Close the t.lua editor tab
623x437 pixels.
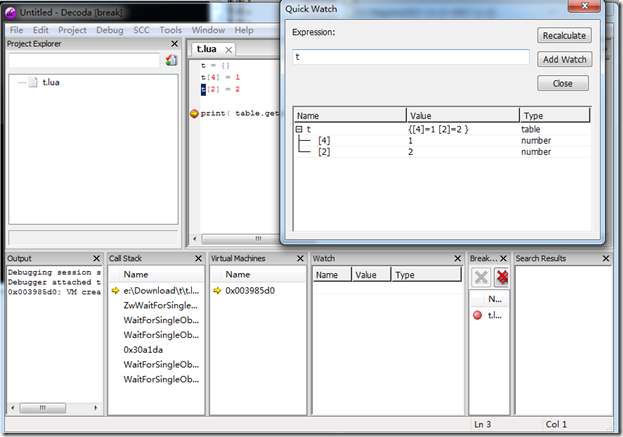tap(228, 50)
